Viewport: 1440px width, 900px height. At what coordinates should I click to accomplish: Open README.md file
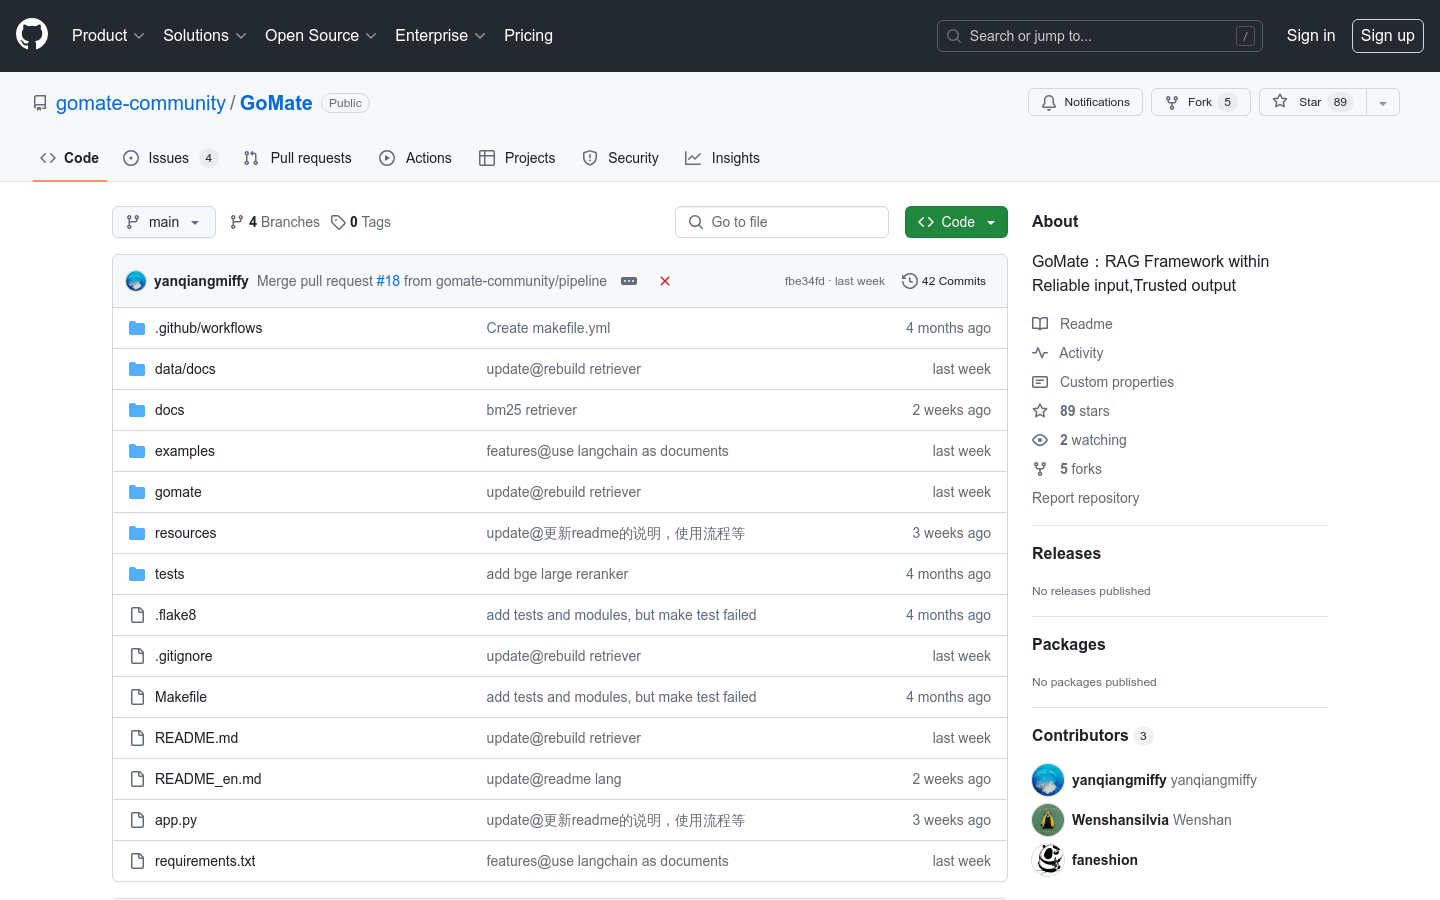(x=196, y=738)
